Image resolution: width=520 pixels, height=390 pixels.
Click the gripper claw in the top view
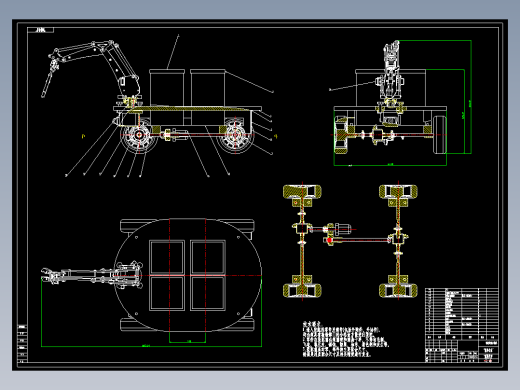(48, 275)
